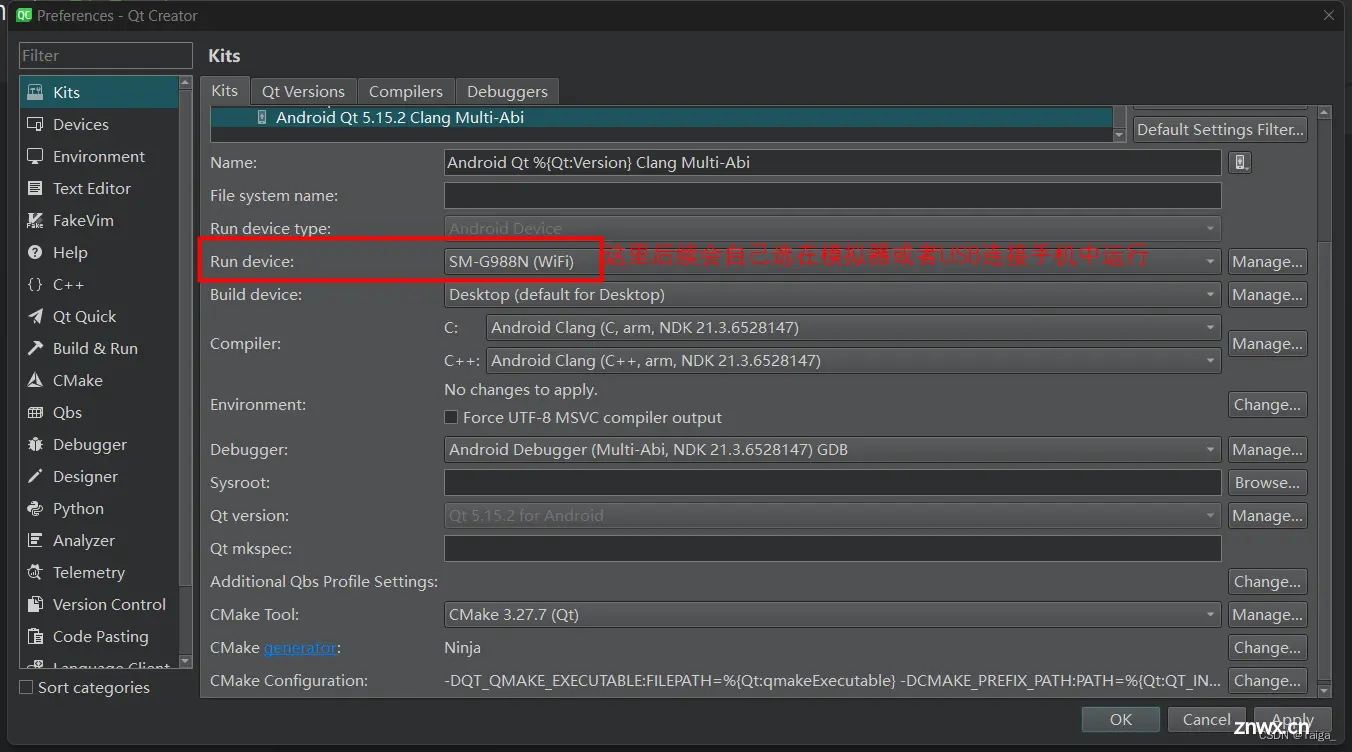Viewport: 1352px width, 752px height.
Task: Switch to Debuggers tab
Action: [507, 91]
